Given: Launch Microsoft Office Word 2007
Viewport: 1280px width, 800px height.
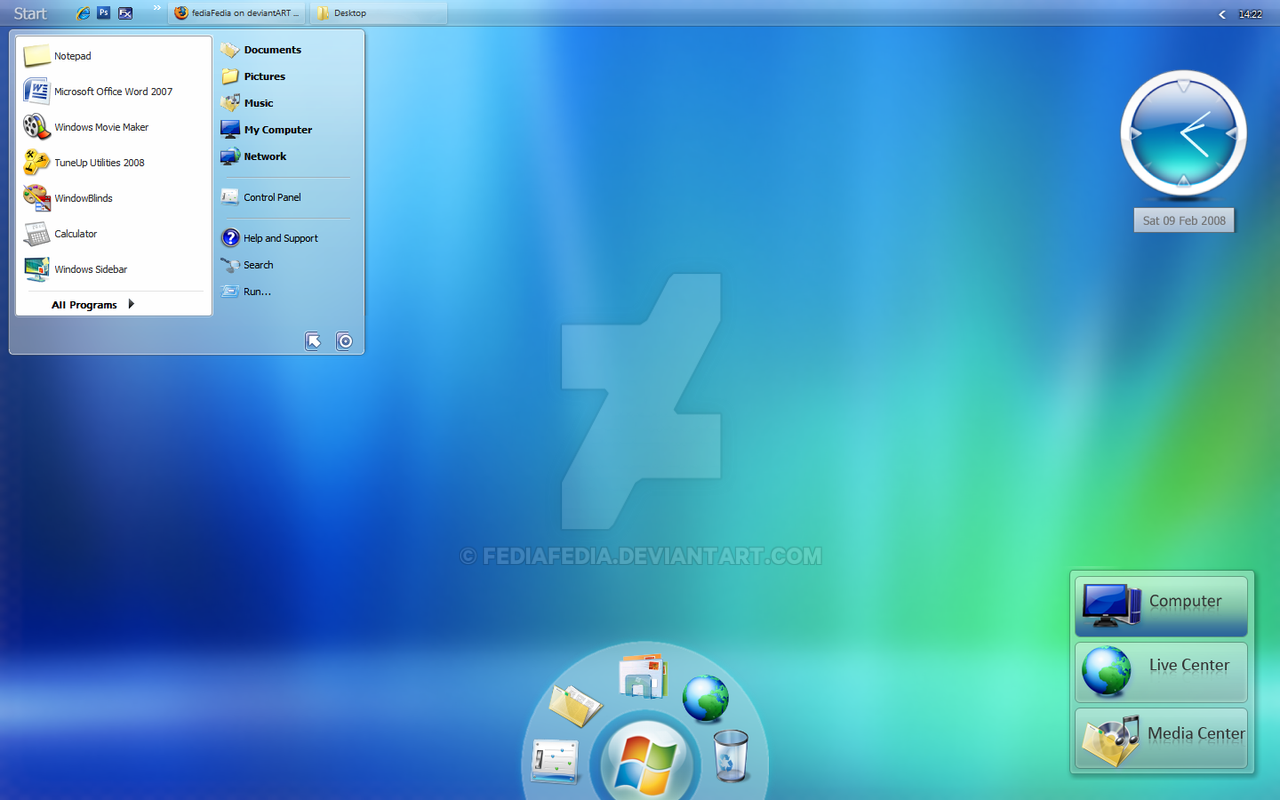Looking at the screenshot, I should point(114,91).
